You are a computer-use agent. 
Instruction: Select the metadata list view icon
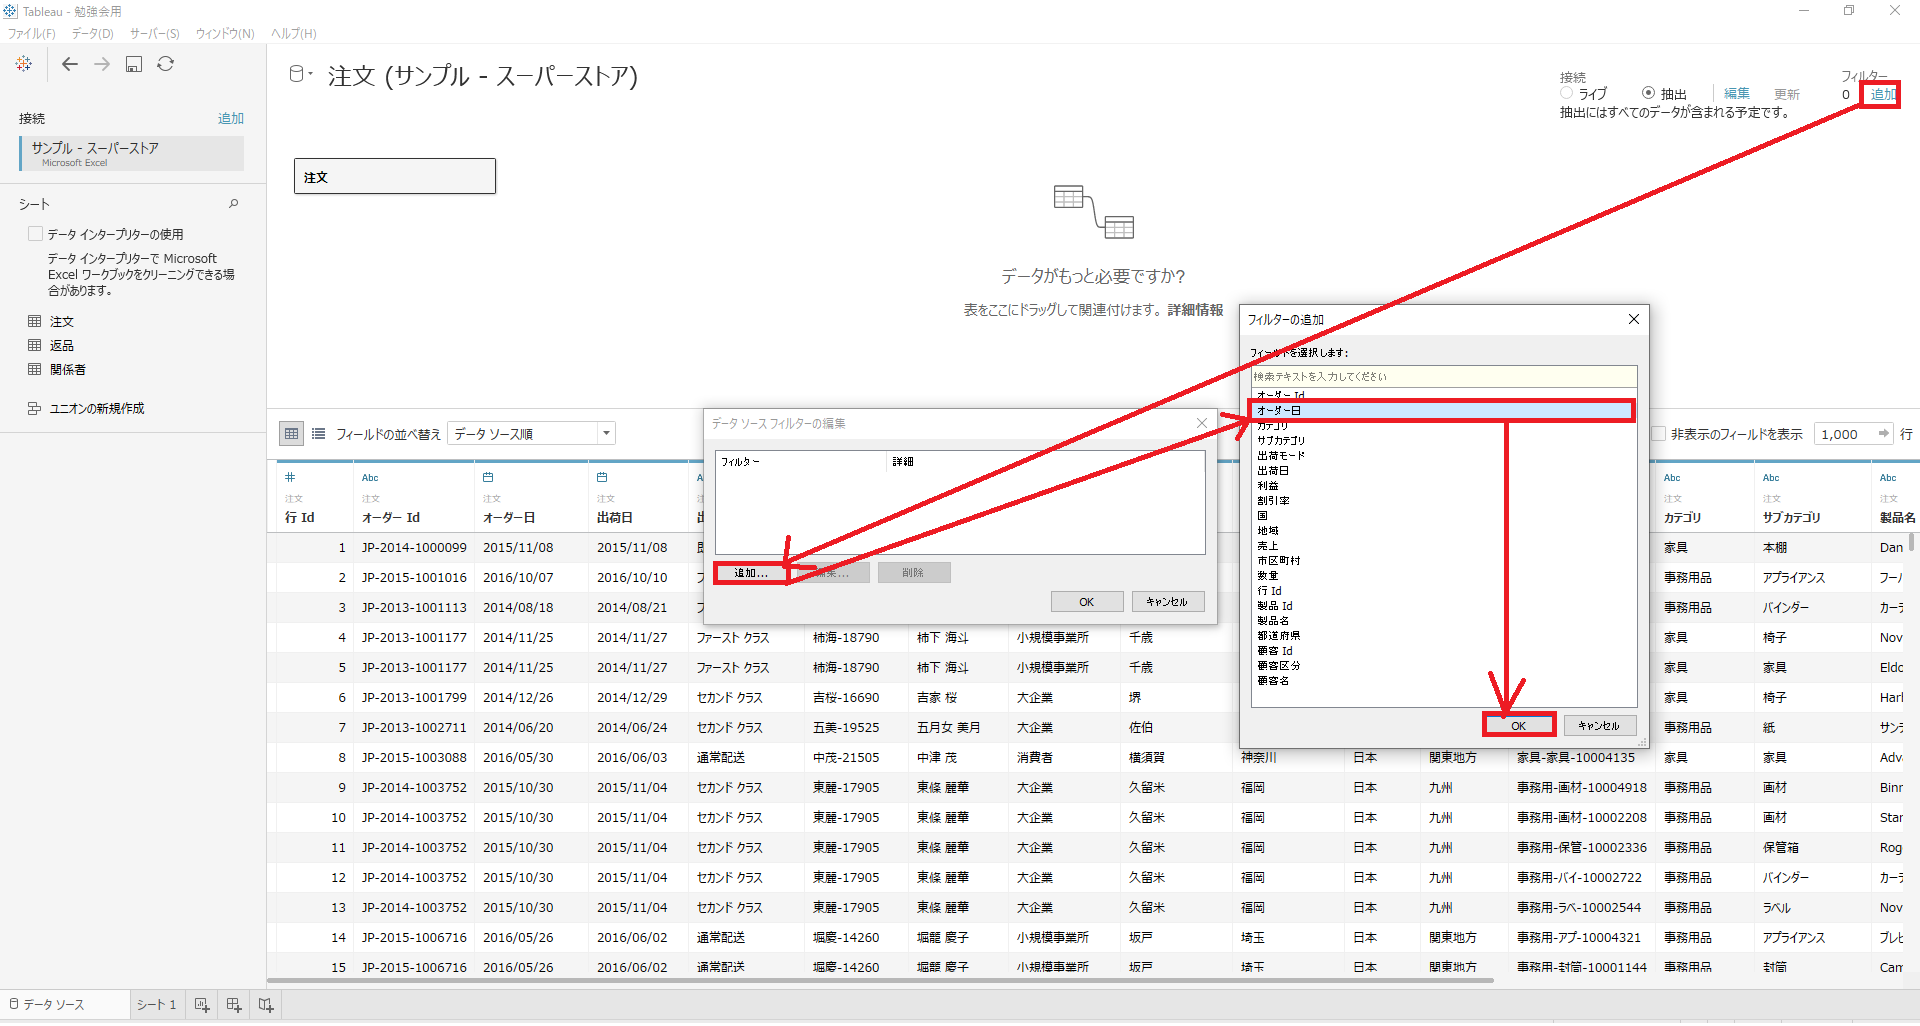[x=319, y=434]
